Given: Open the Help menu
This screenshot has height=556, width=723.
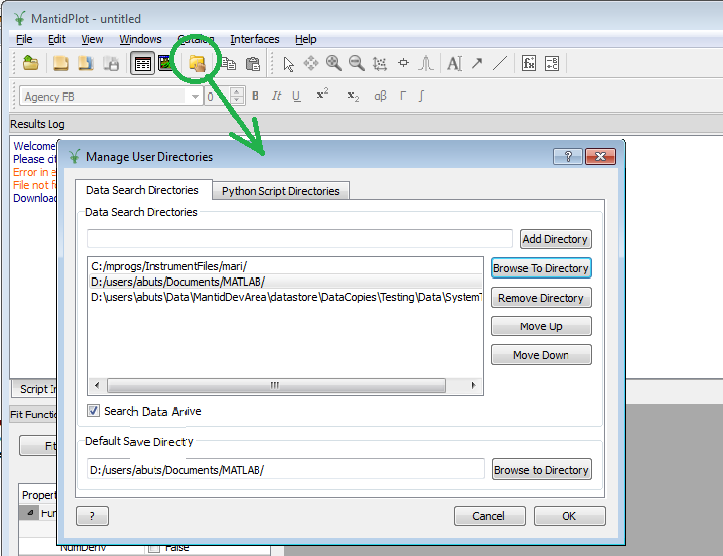Looking at the screenshot, I should (305, 39).
